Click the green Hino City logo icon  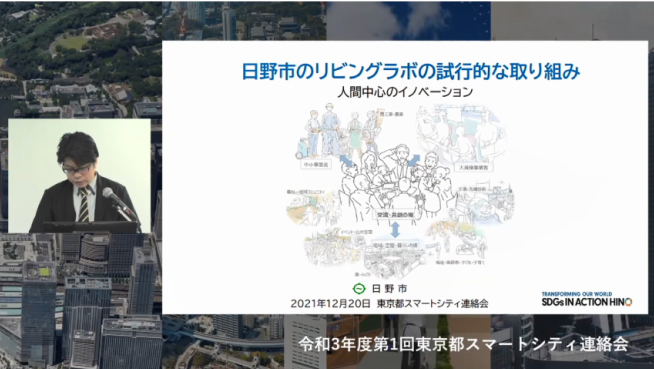point(359,289)
